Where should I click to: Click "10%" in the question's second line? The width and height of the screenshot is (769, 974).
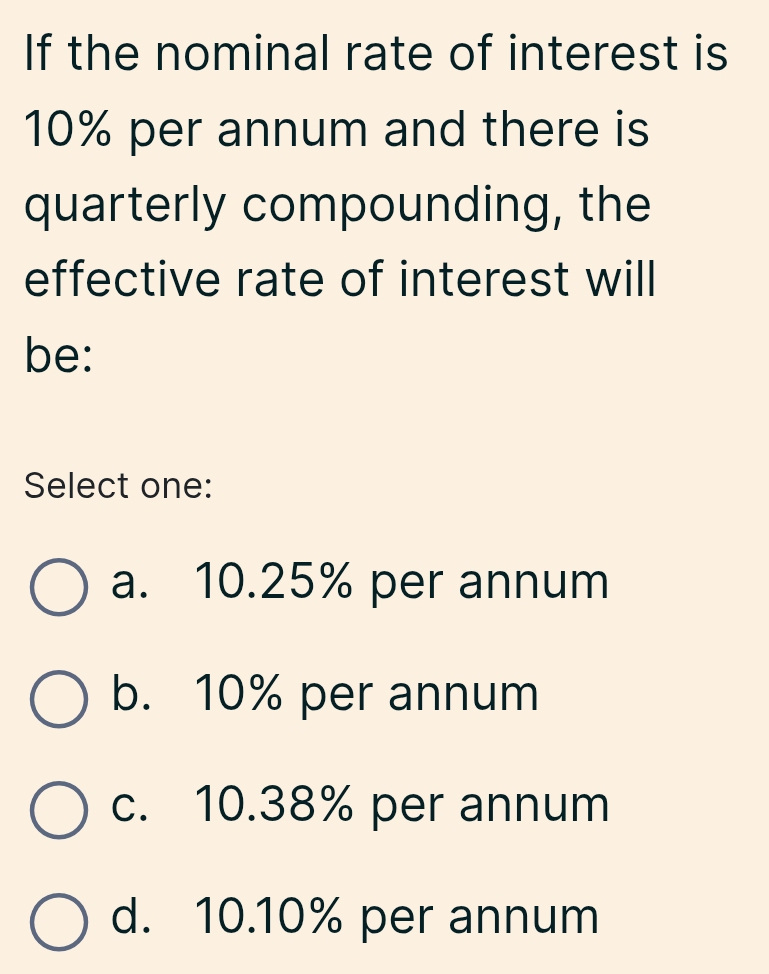pyautogui.click(x=68, y=131)
